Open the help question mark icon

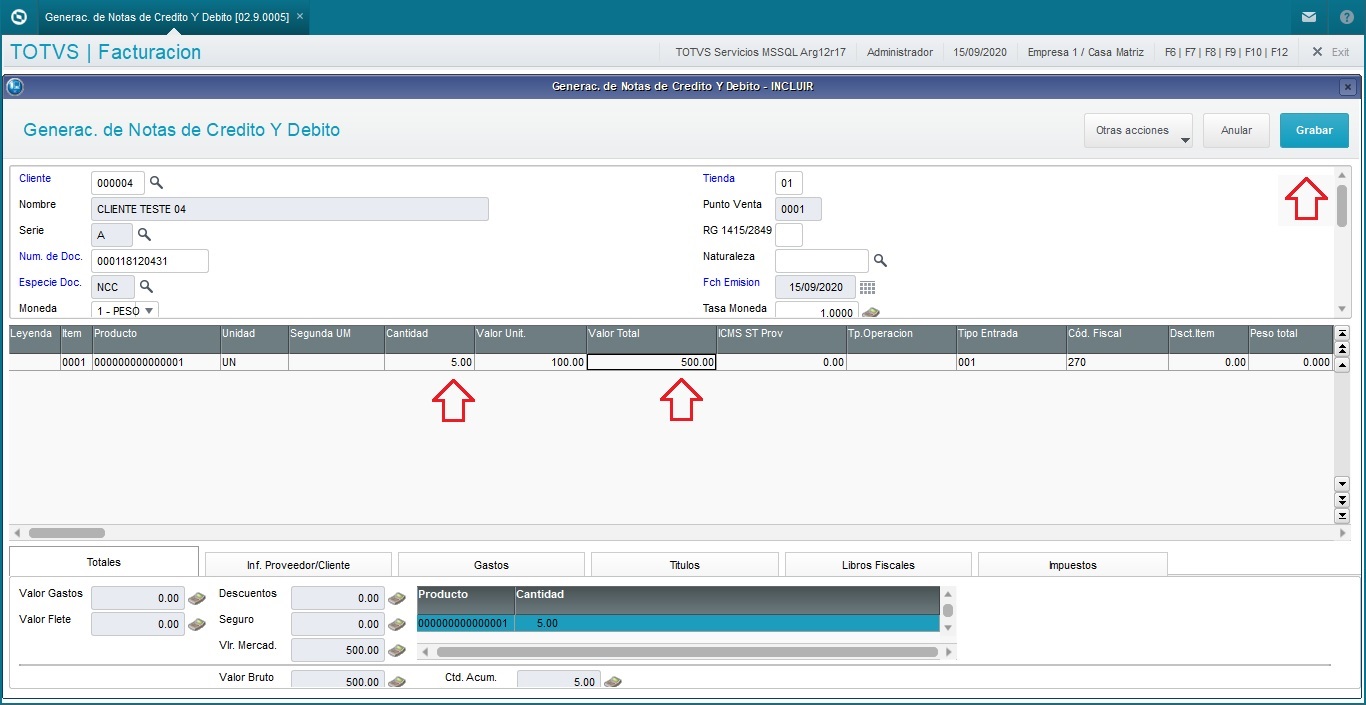[x=1346, y=17]
